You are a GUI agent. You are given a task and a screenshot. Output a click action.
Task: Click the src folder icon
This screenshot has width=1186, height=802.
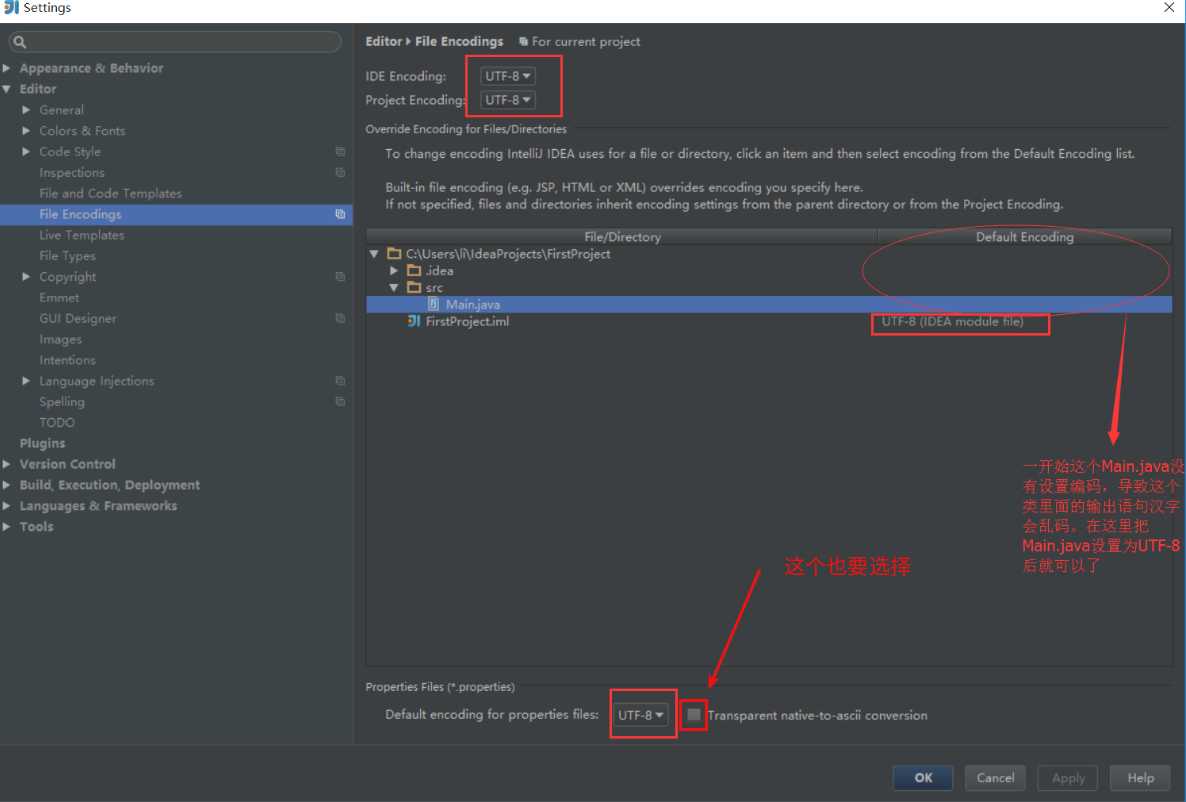pyautogui.click(x=414, y=287)
